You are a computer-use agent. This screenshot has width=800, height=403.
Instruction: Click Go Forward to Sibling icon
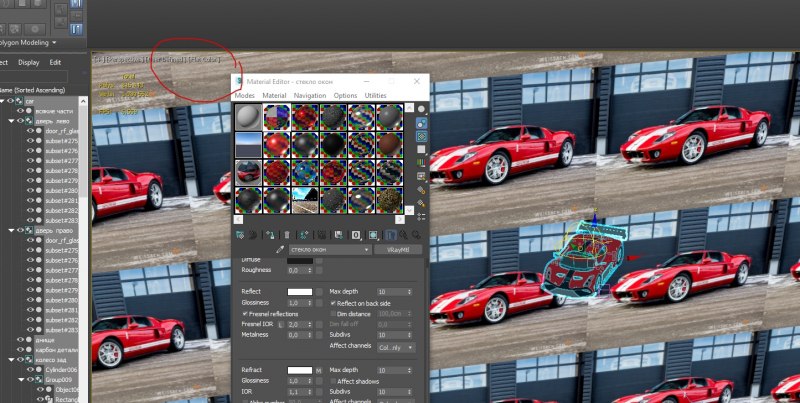(x=416, y=235)
